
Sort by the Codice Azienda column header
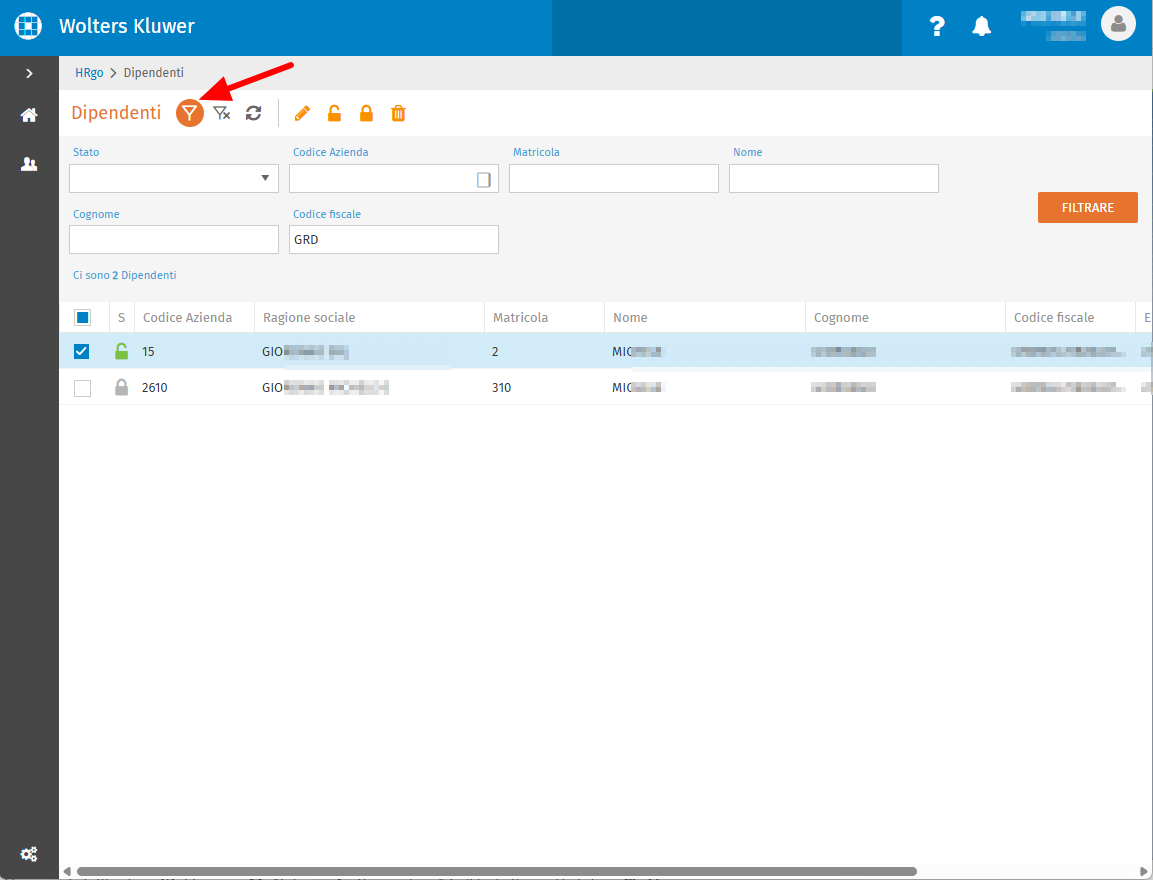pyautogui.click(x=188, y=318)
